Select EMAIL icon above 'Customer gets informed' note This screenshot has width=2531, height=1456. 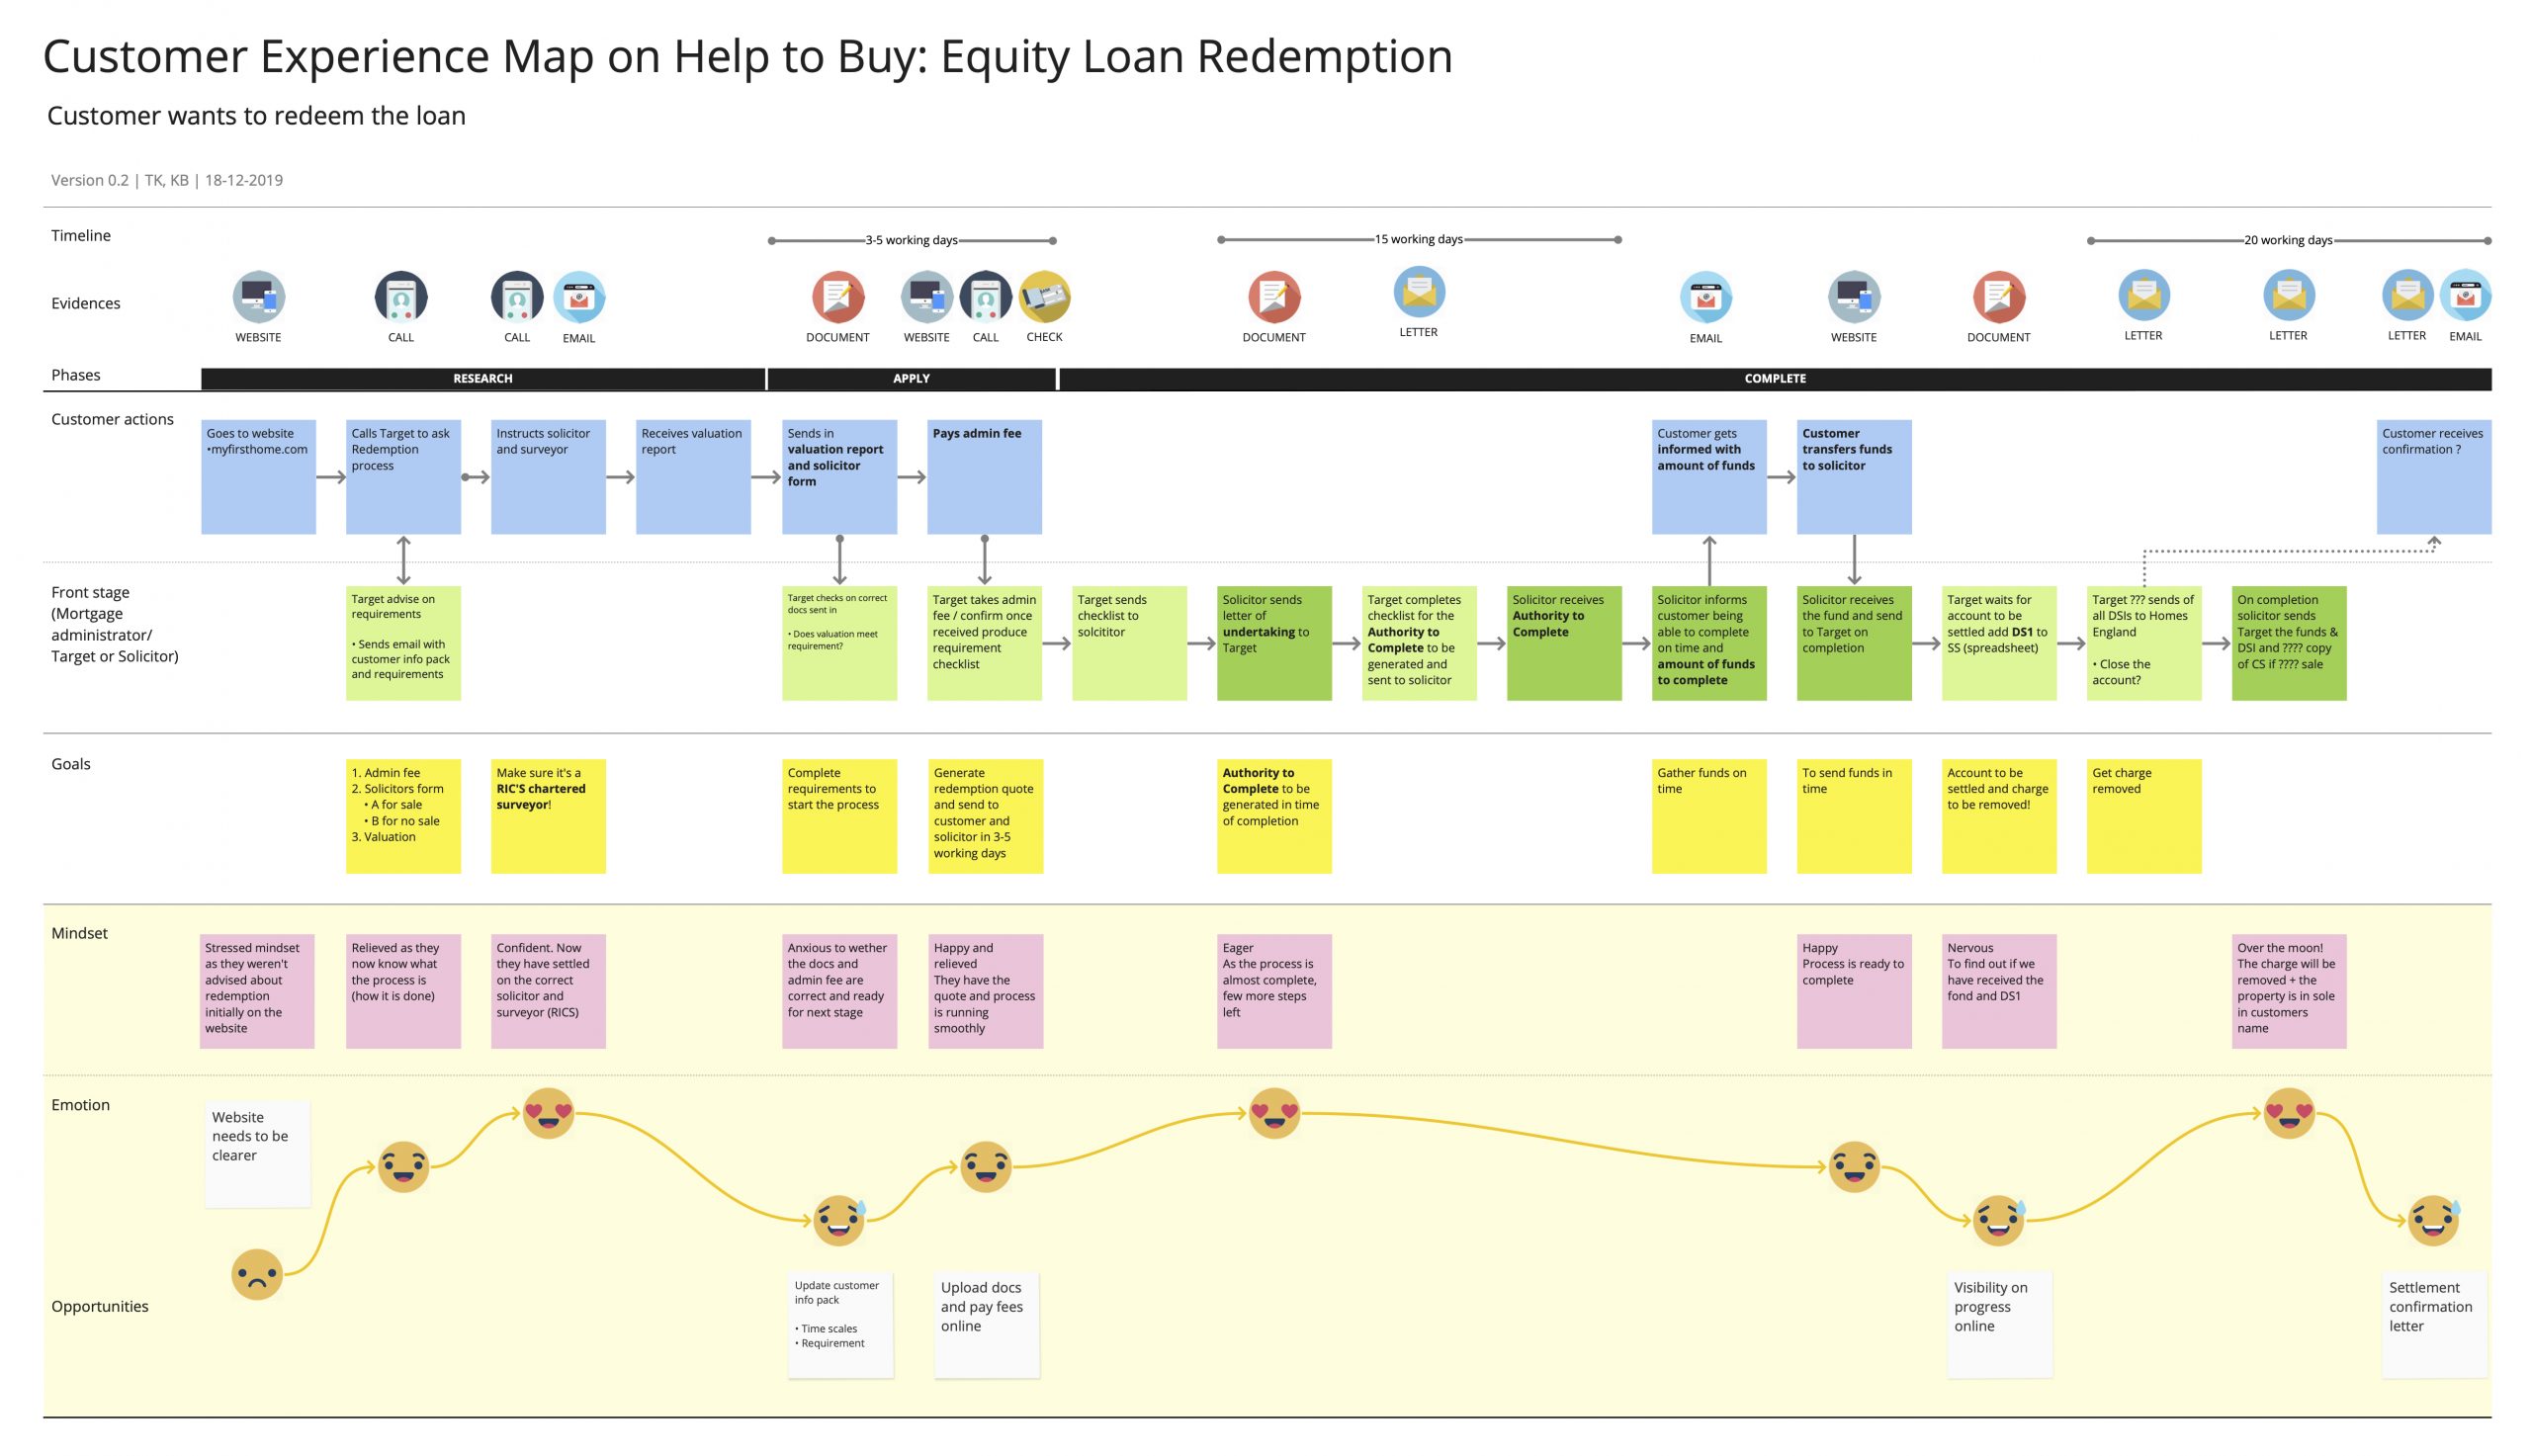(x=1706, y=297)
